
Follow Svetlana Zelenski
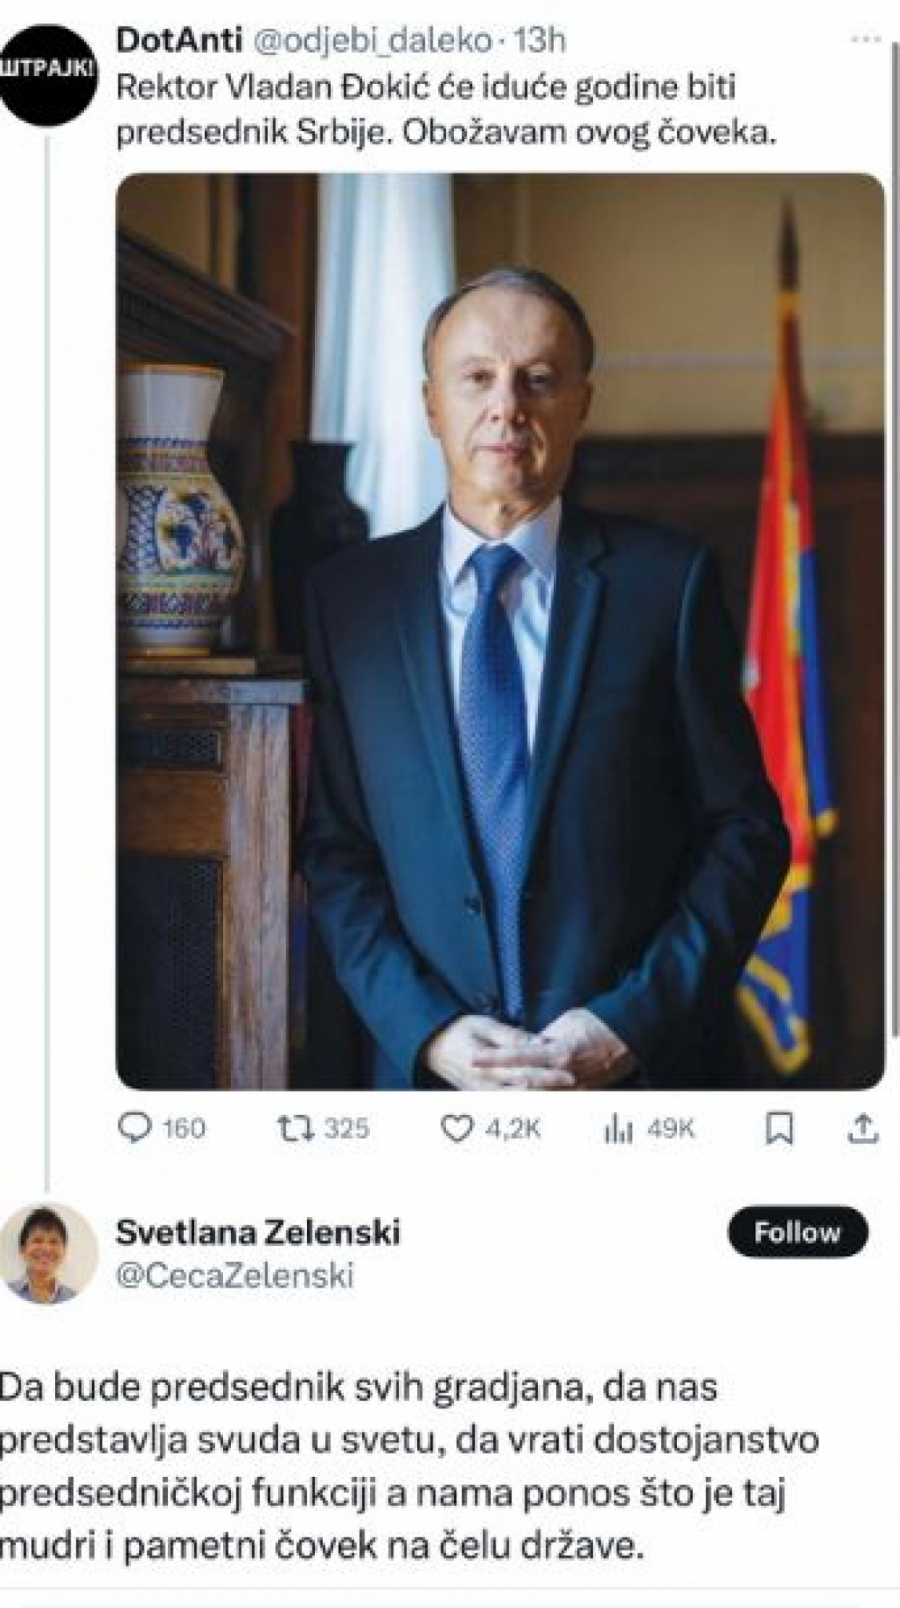[797, 1232]
